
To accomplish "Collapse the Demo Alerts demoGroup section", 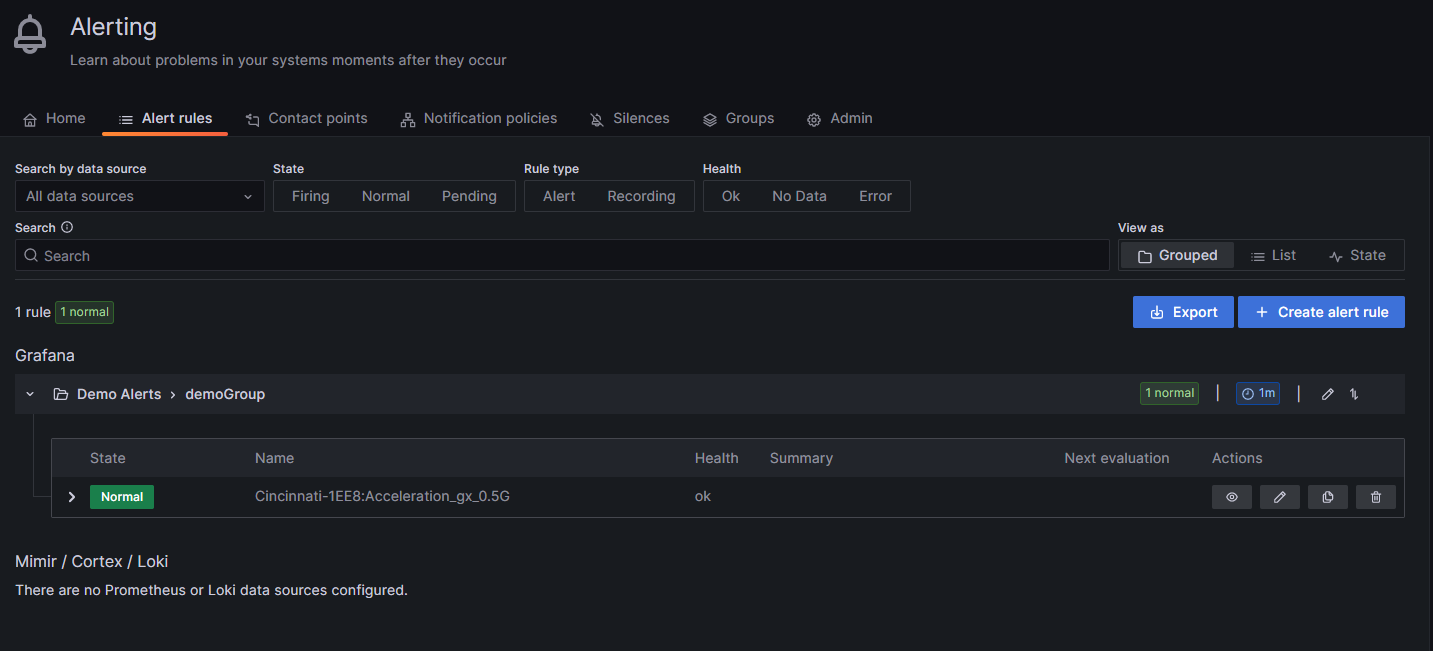I will click(x=30, y=394).
